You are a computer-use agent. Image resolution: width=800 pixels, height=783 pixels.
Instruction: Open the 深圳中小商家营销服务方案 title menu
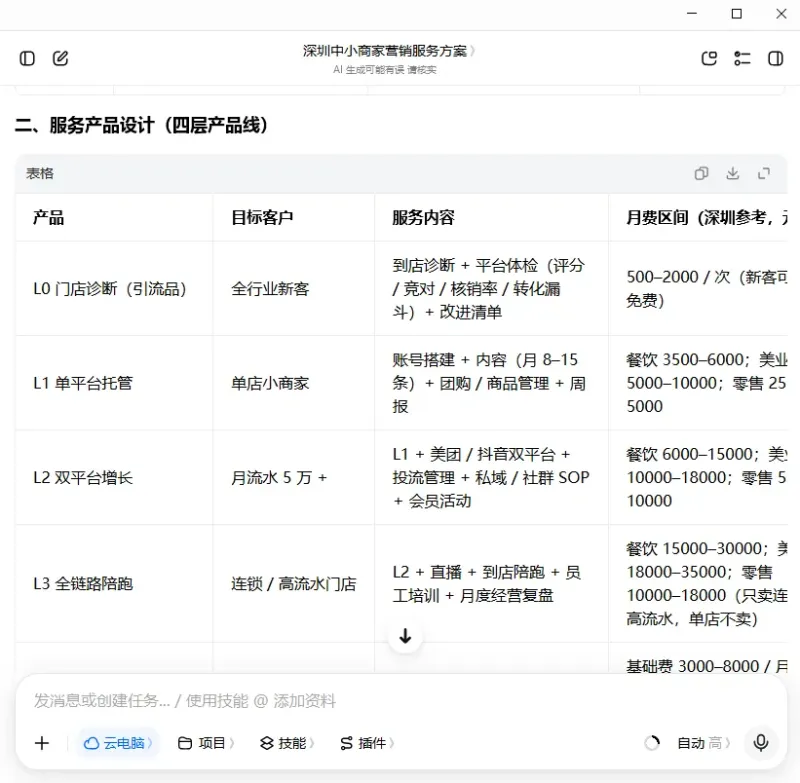(388, 51)
